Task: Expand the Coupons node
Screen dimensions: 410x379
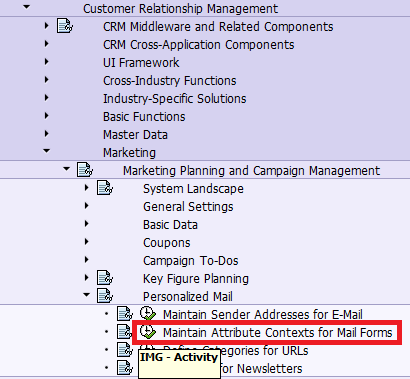Action: point(87,242)
